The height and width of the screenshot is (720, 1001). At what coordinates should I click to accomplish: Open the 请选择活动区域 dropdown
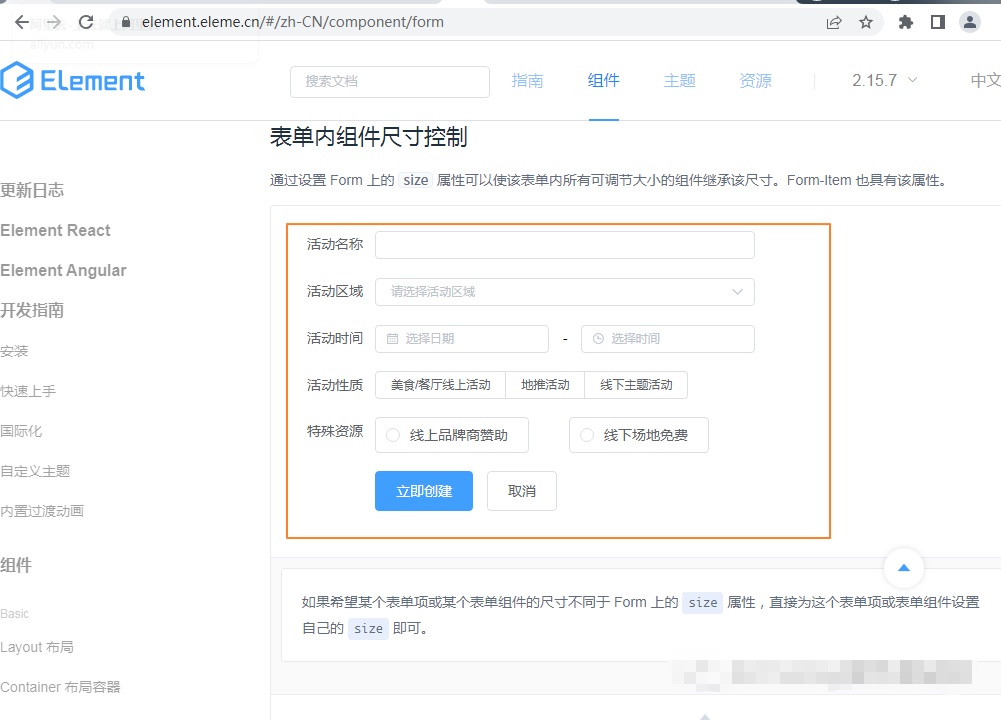[x=565, y=291]
